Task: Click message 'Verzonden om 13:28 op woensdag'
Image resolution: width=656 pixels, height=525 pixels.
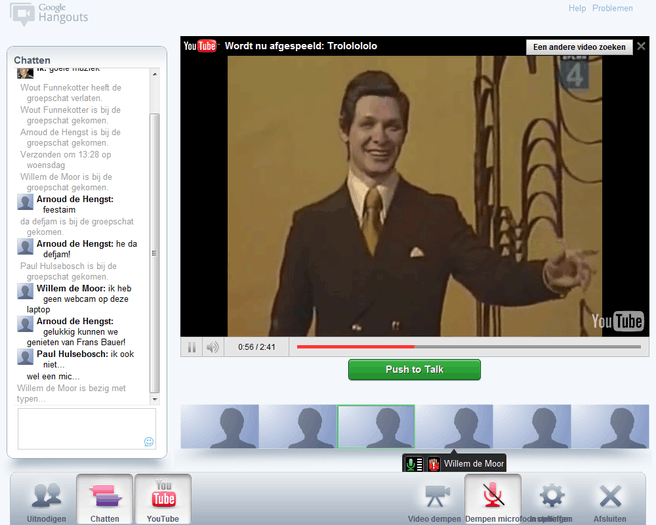Action: [x=66, y=160]
